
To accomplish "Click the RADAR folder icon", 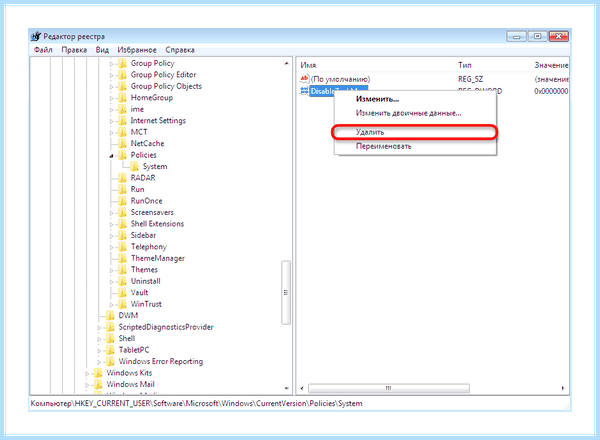I will tap(122, 178).
